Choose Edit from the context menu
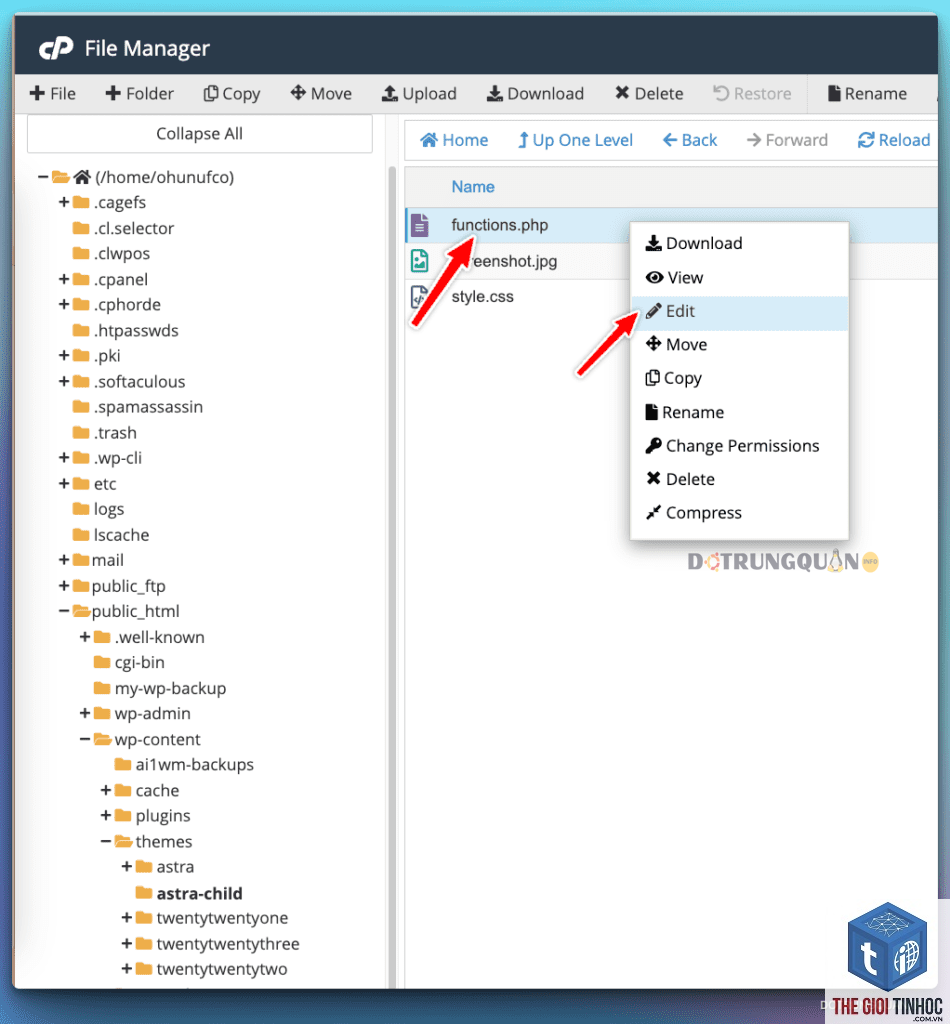 [x=739, y=312]
